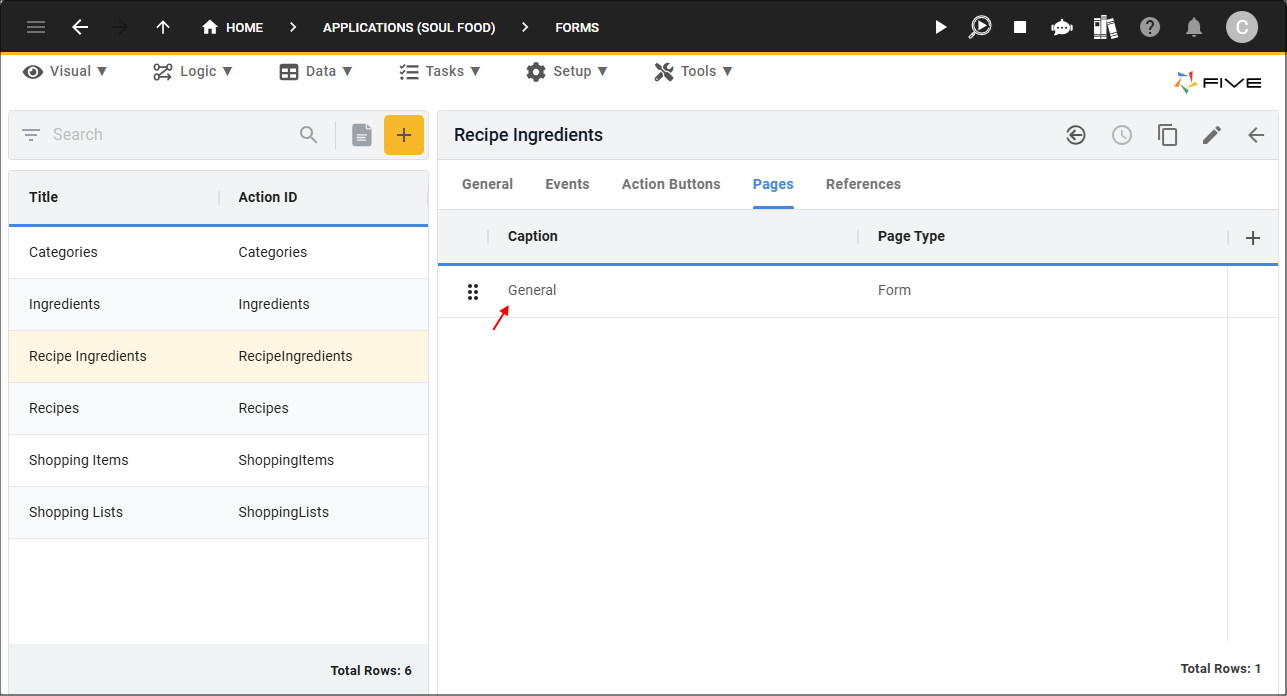Open the Setup dropdown menu
1287x696 pixels.
point(567,71)
